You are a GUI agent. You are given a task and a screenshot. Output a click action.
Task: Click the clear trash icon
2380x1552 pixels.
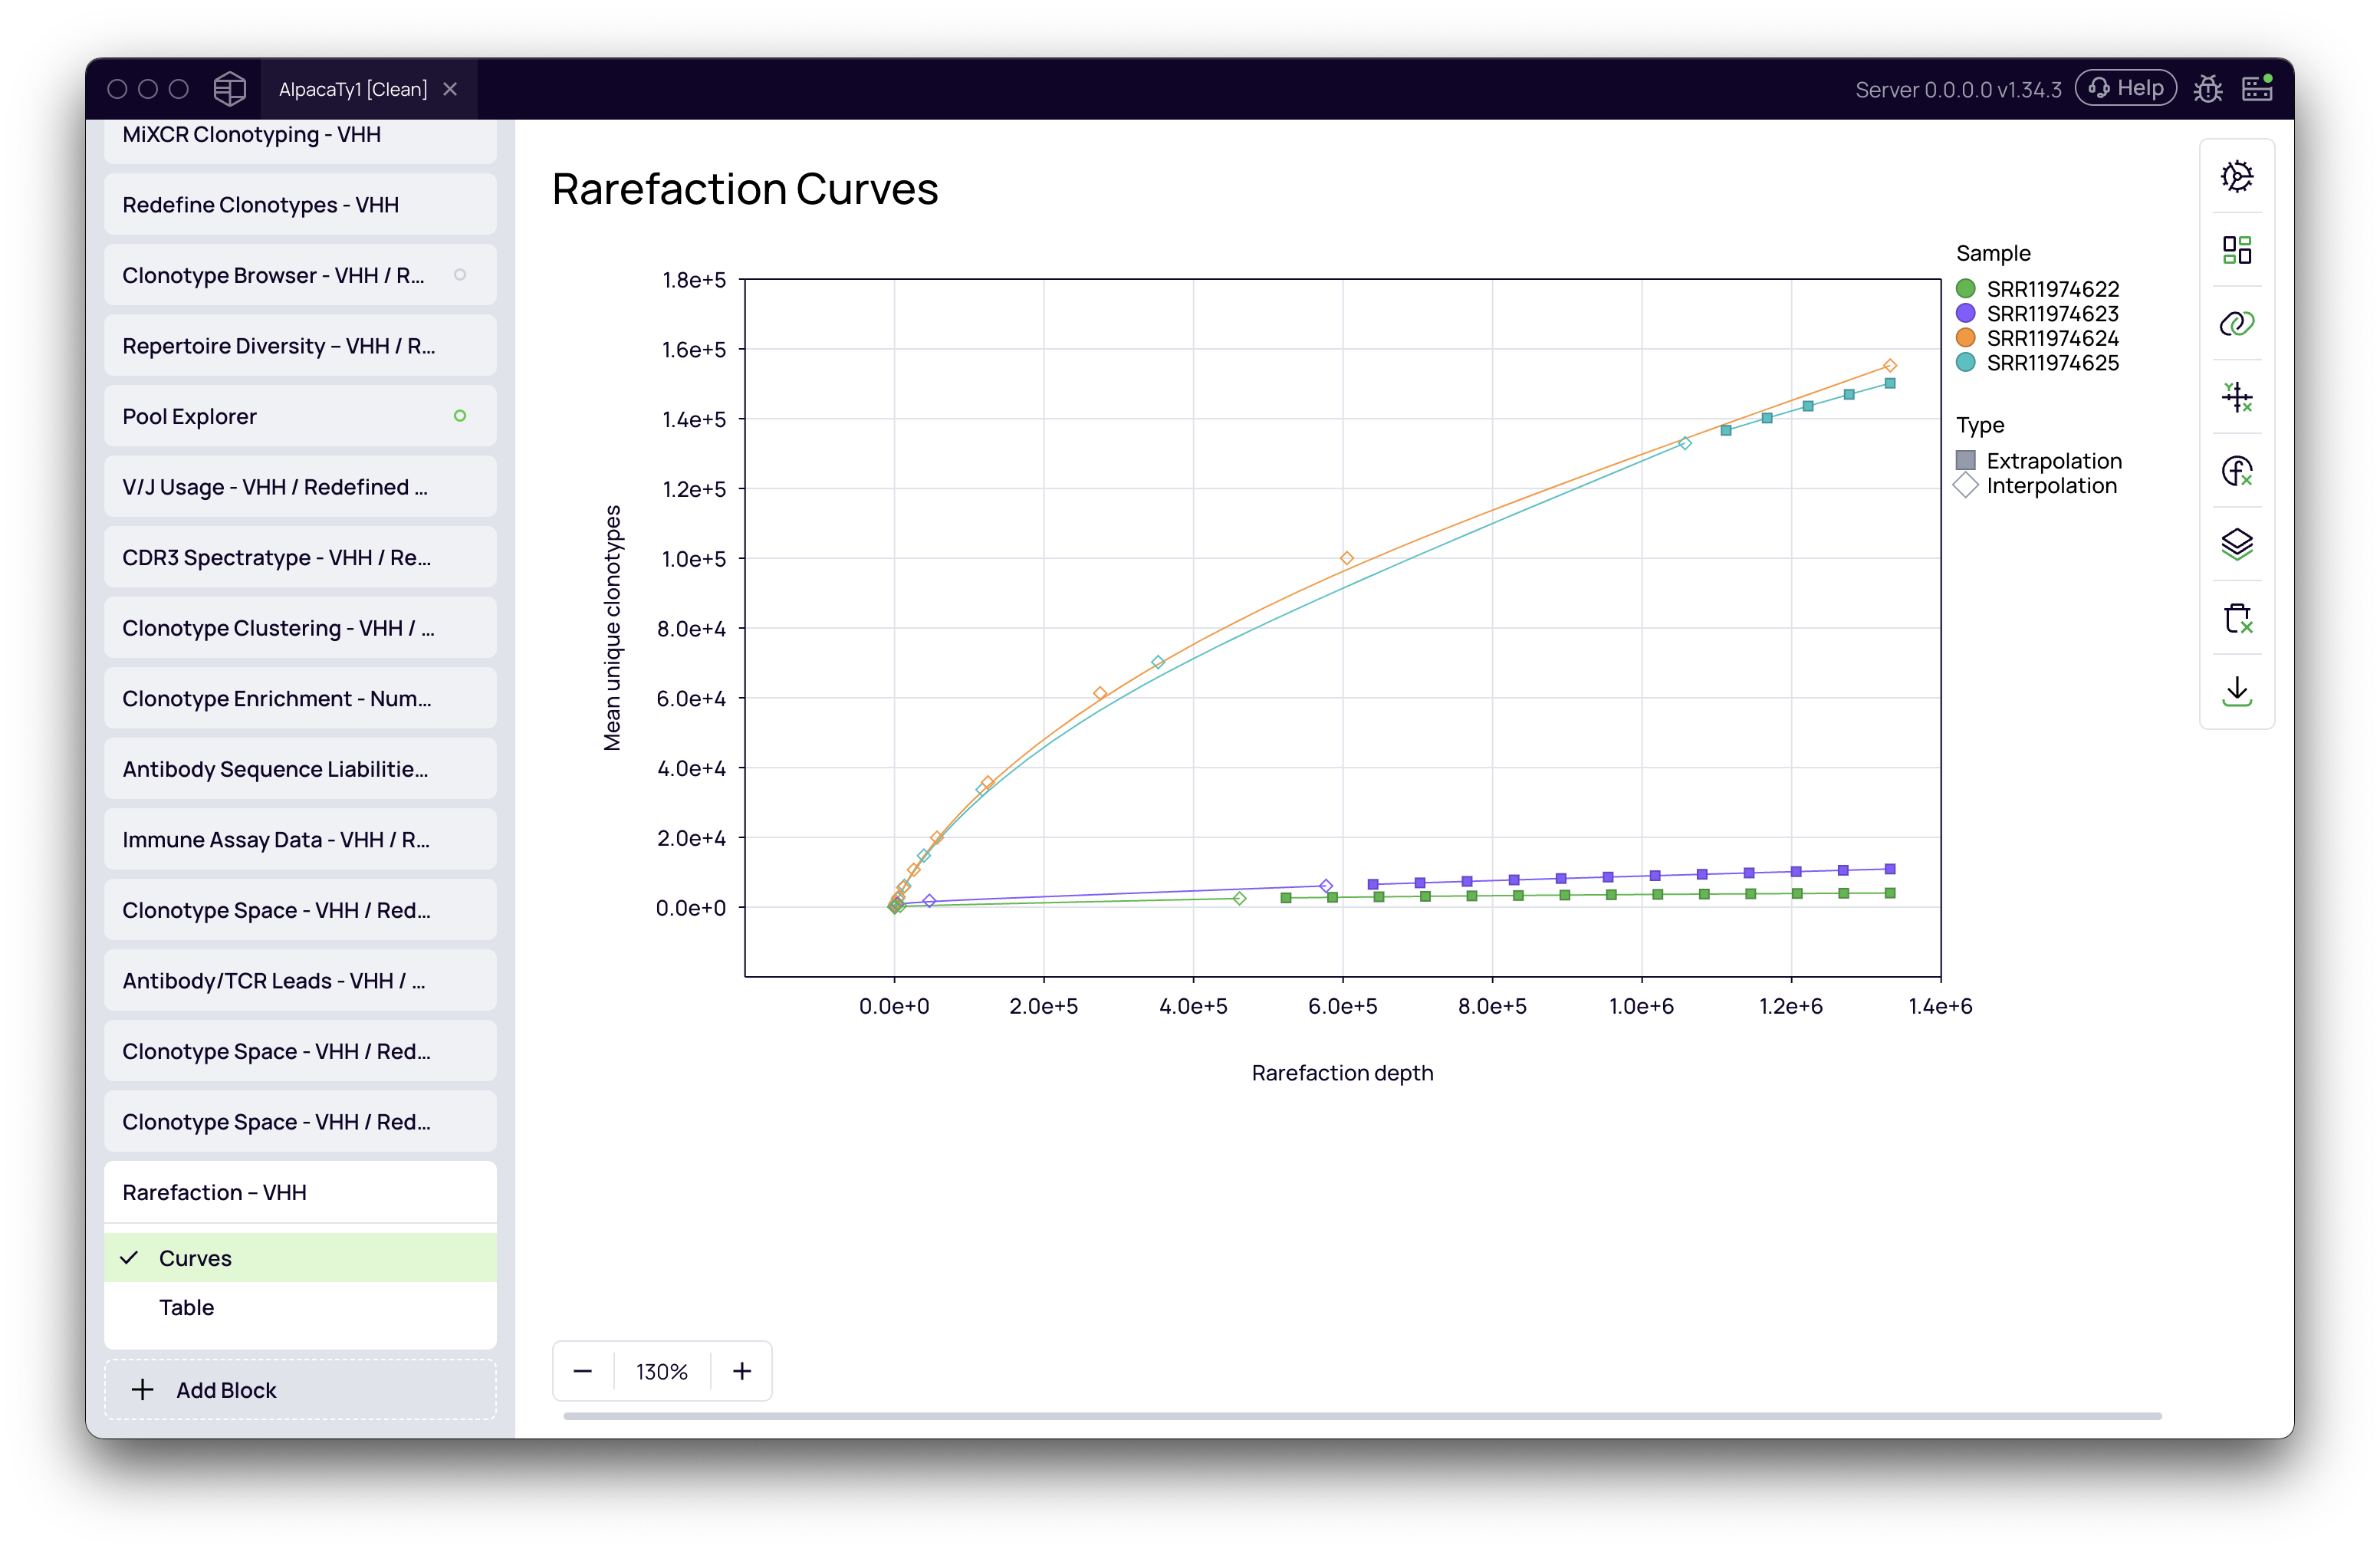click(x=2236, y=618)
